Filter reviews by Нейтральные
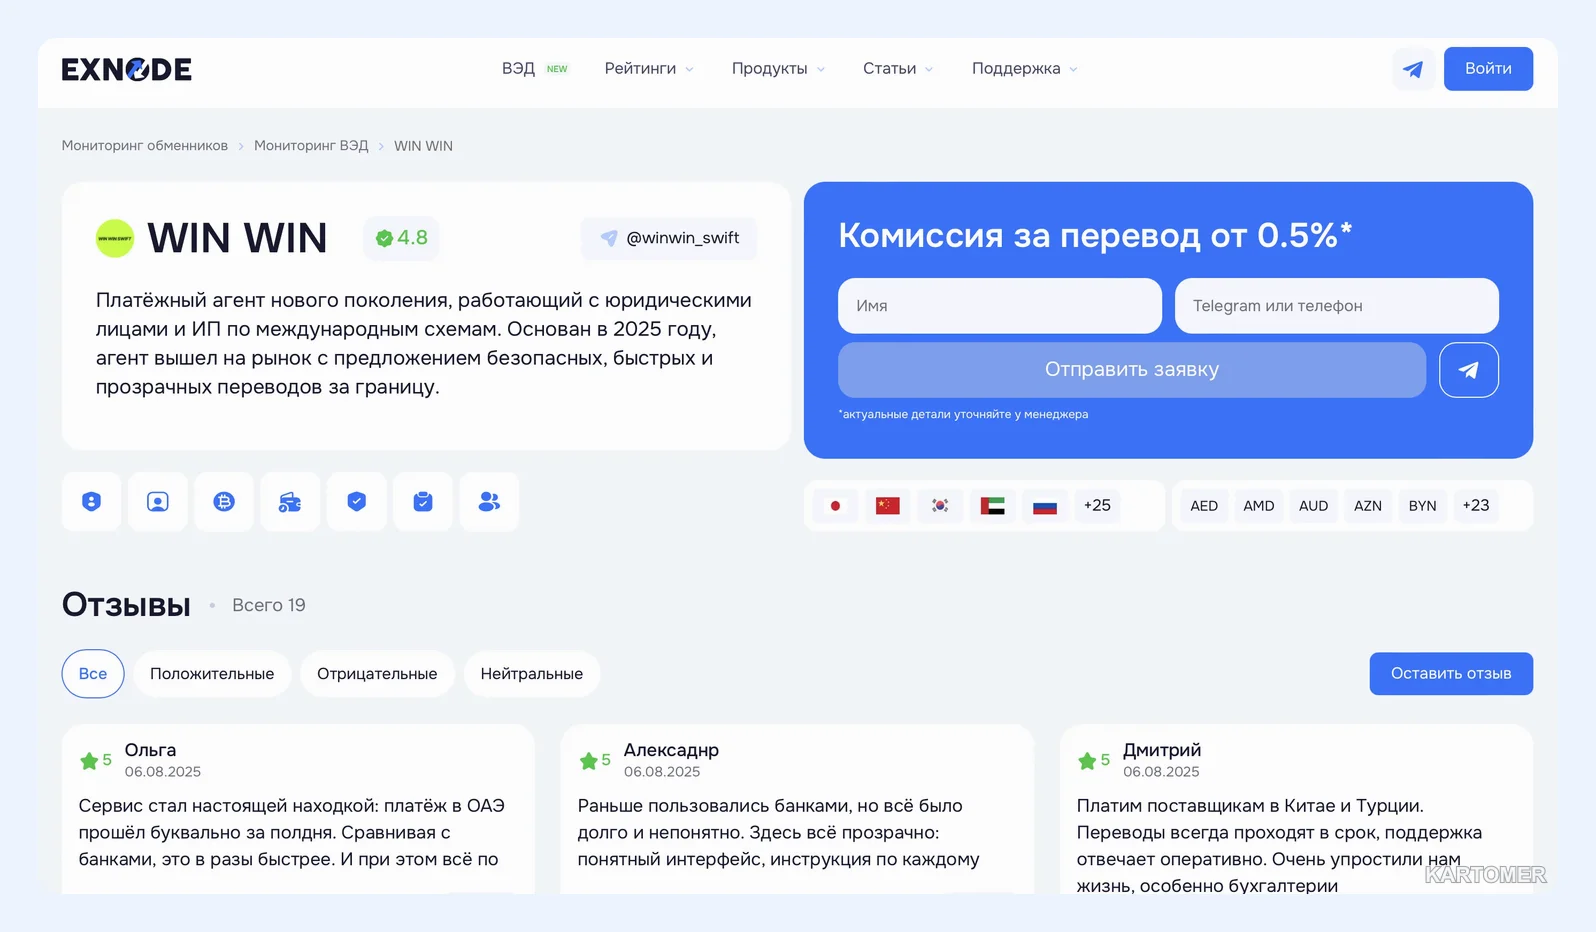The width and height of the screenshot is (1596, 932). pos(532,674)
